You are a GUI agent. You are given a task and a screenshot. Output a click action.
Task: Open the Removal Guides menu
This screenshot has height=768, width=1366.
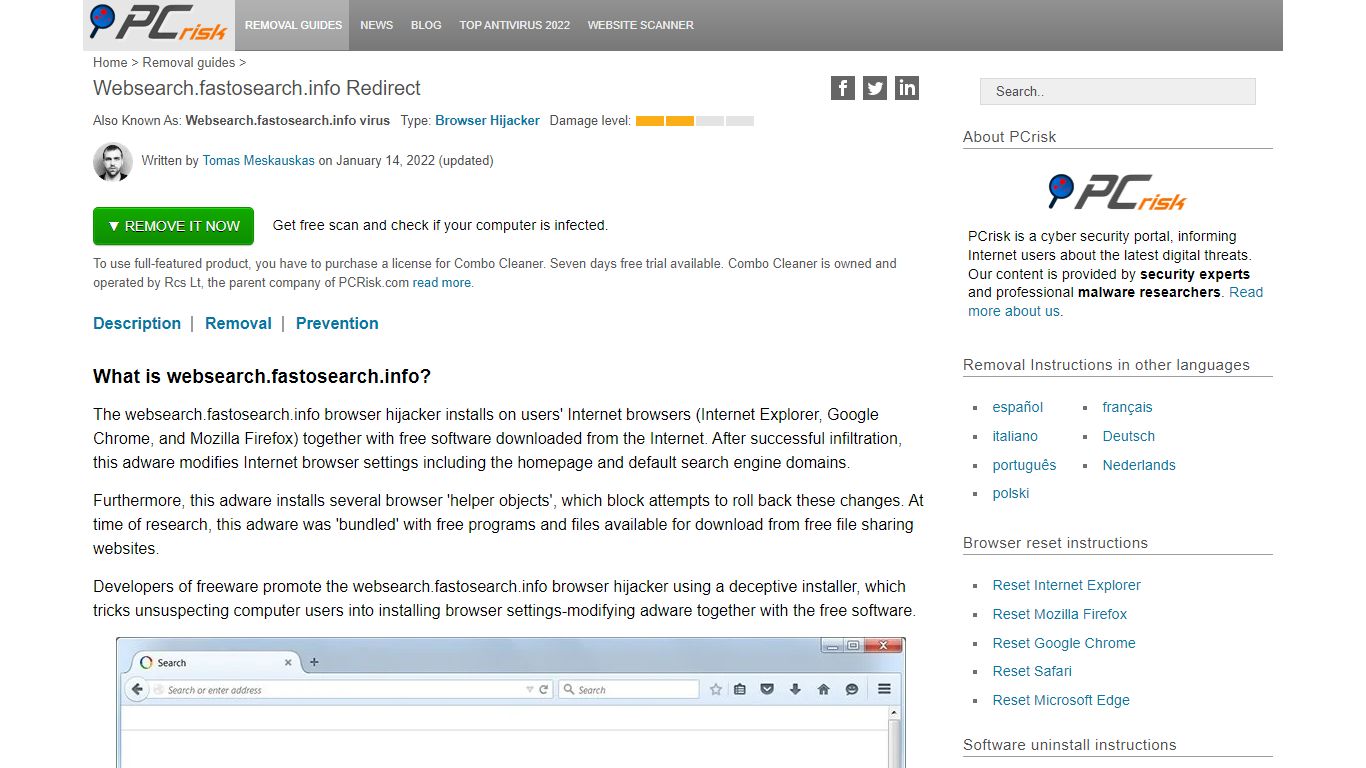click(x=293, y=25)
